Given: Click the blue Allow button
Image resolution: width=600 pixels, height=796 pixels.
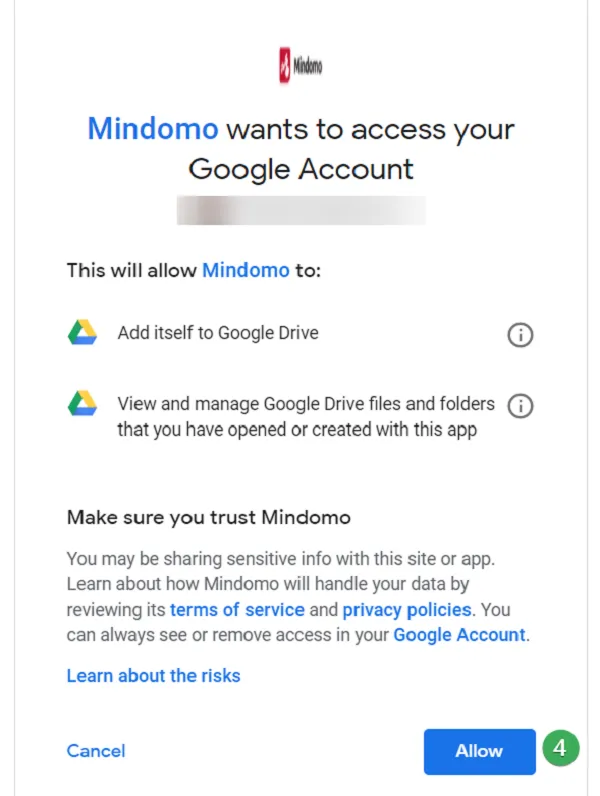Looking at the screenshot, I should [x=480, y=751].
